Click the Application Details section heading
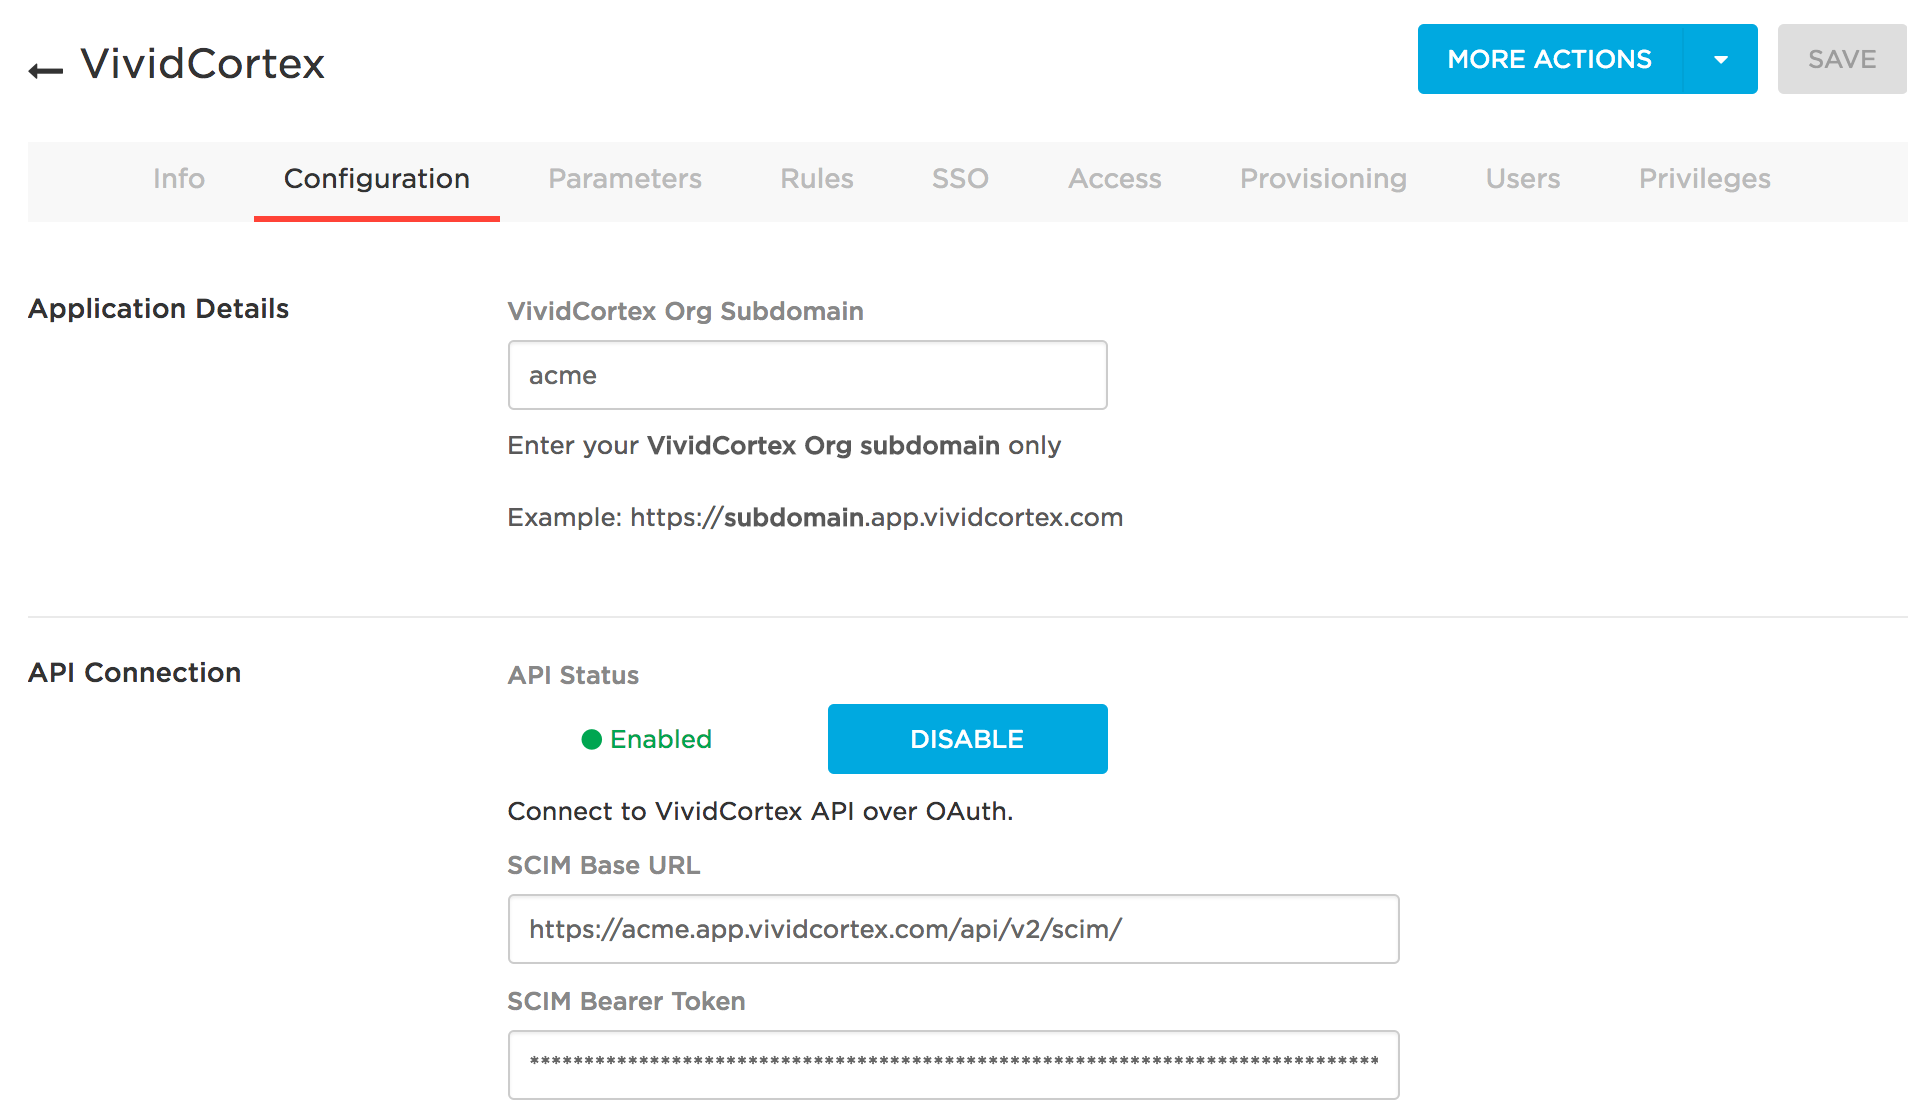This screenshot has width=1920, height=1120. (158, 309)
